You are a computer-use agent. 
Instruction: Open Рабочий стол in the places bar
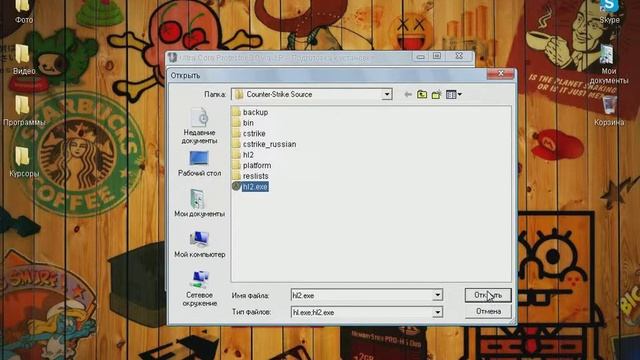tap(199, 164)
